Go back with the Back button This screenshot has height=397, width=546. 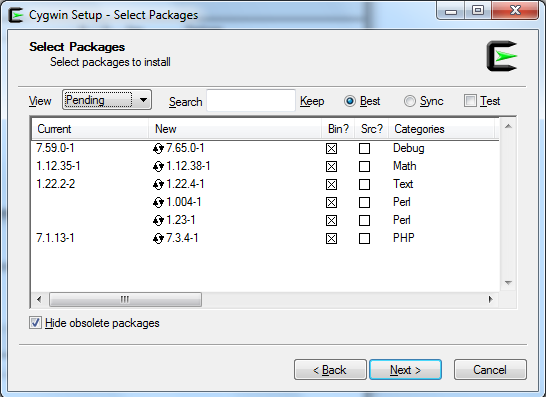[x=330, y=369]
